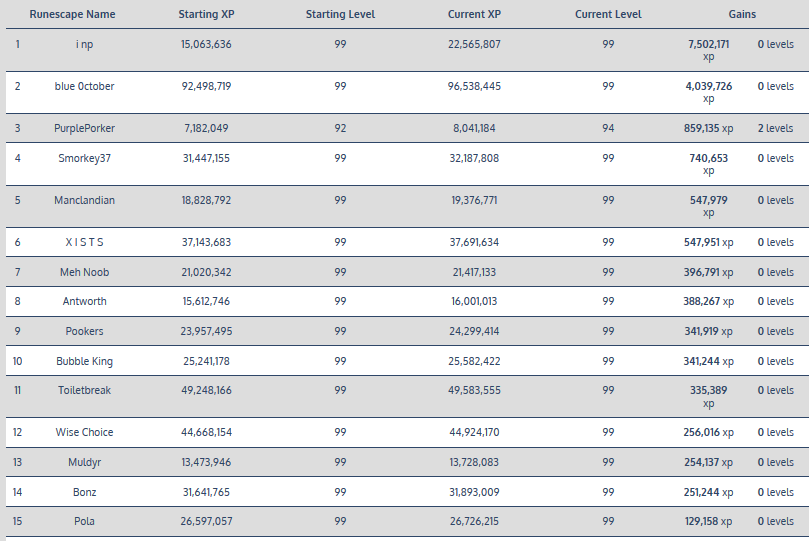The image size is (809, 541).
Task: Sort by the Starting XP column header
Action: click(206, 15)
